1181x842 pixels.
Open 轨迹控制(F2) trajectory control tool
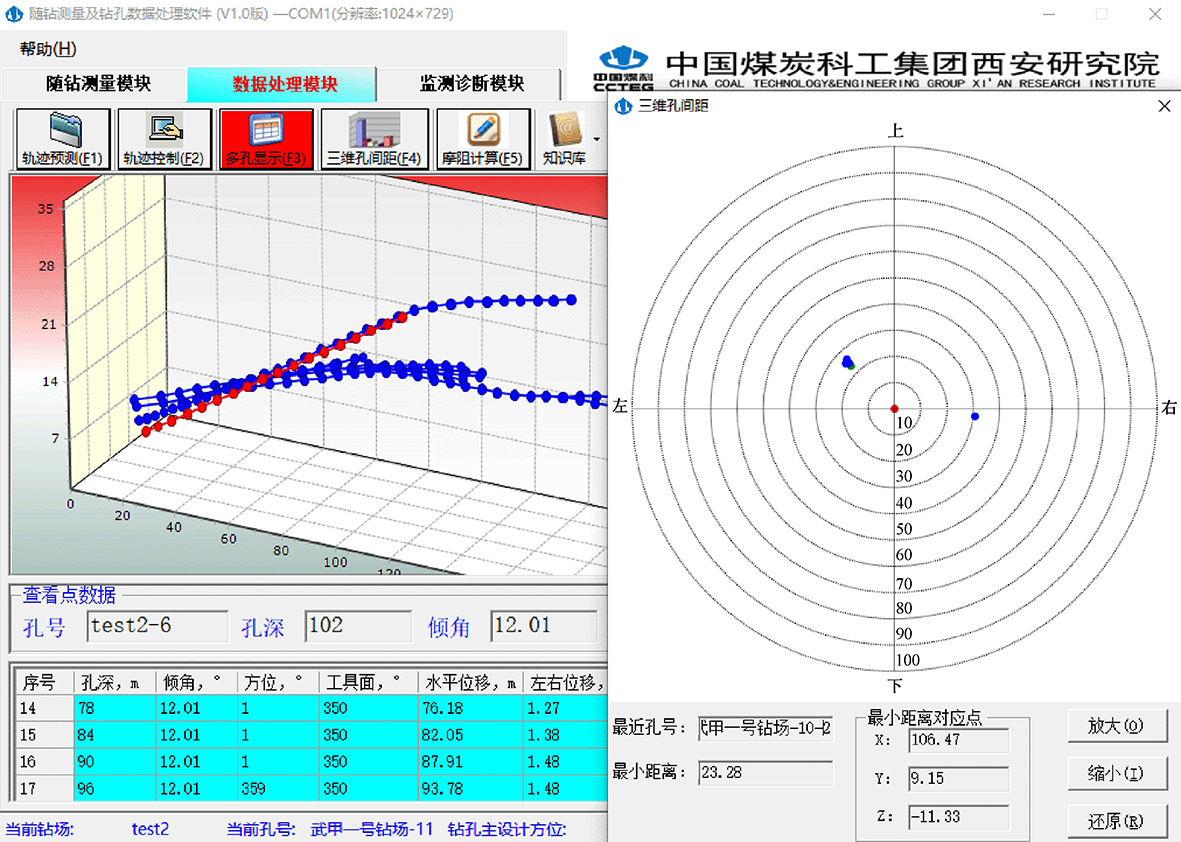coord(164,139)
